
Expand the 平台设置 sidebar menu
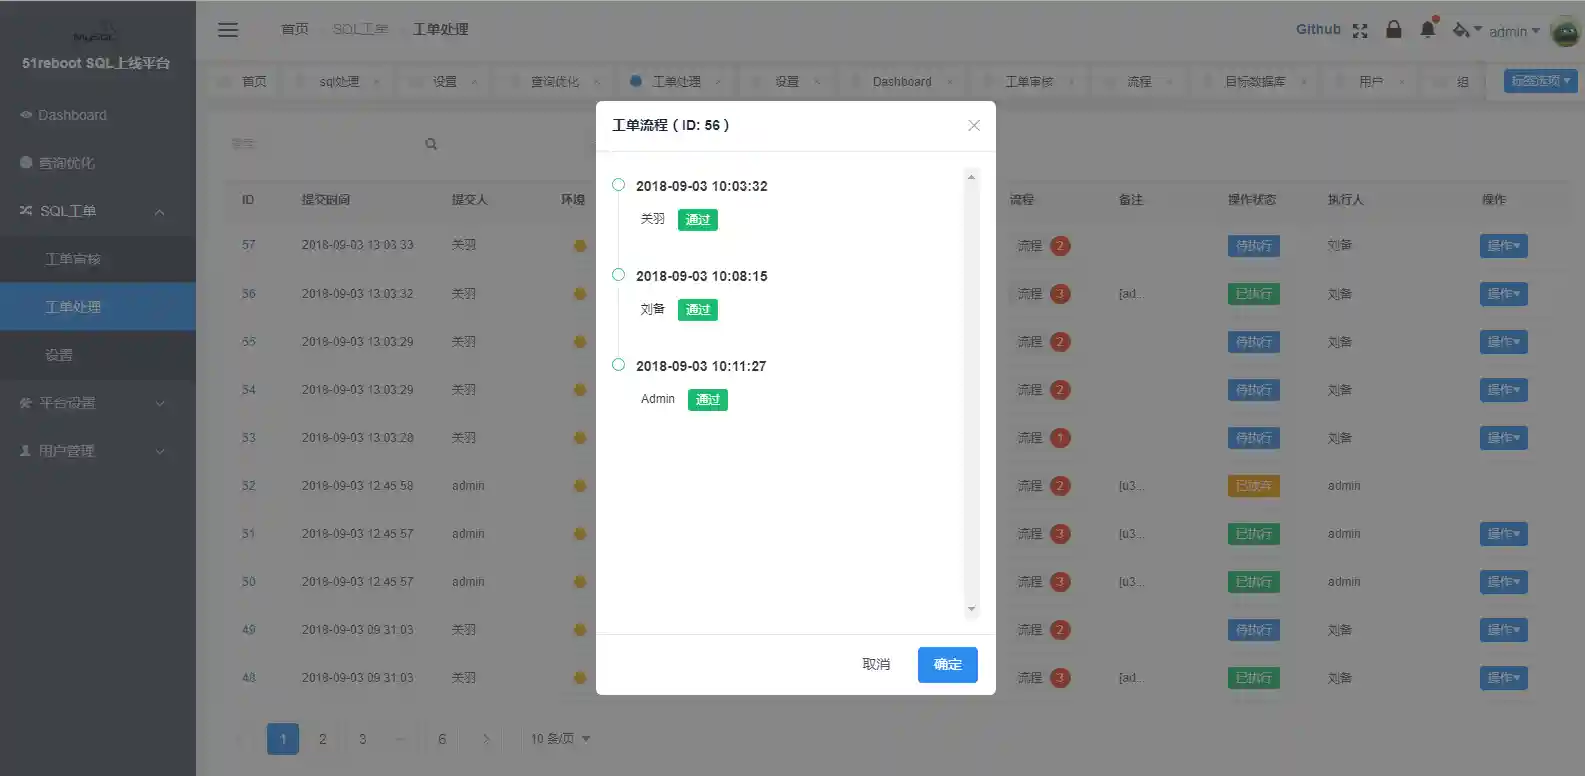click(98, 403)
